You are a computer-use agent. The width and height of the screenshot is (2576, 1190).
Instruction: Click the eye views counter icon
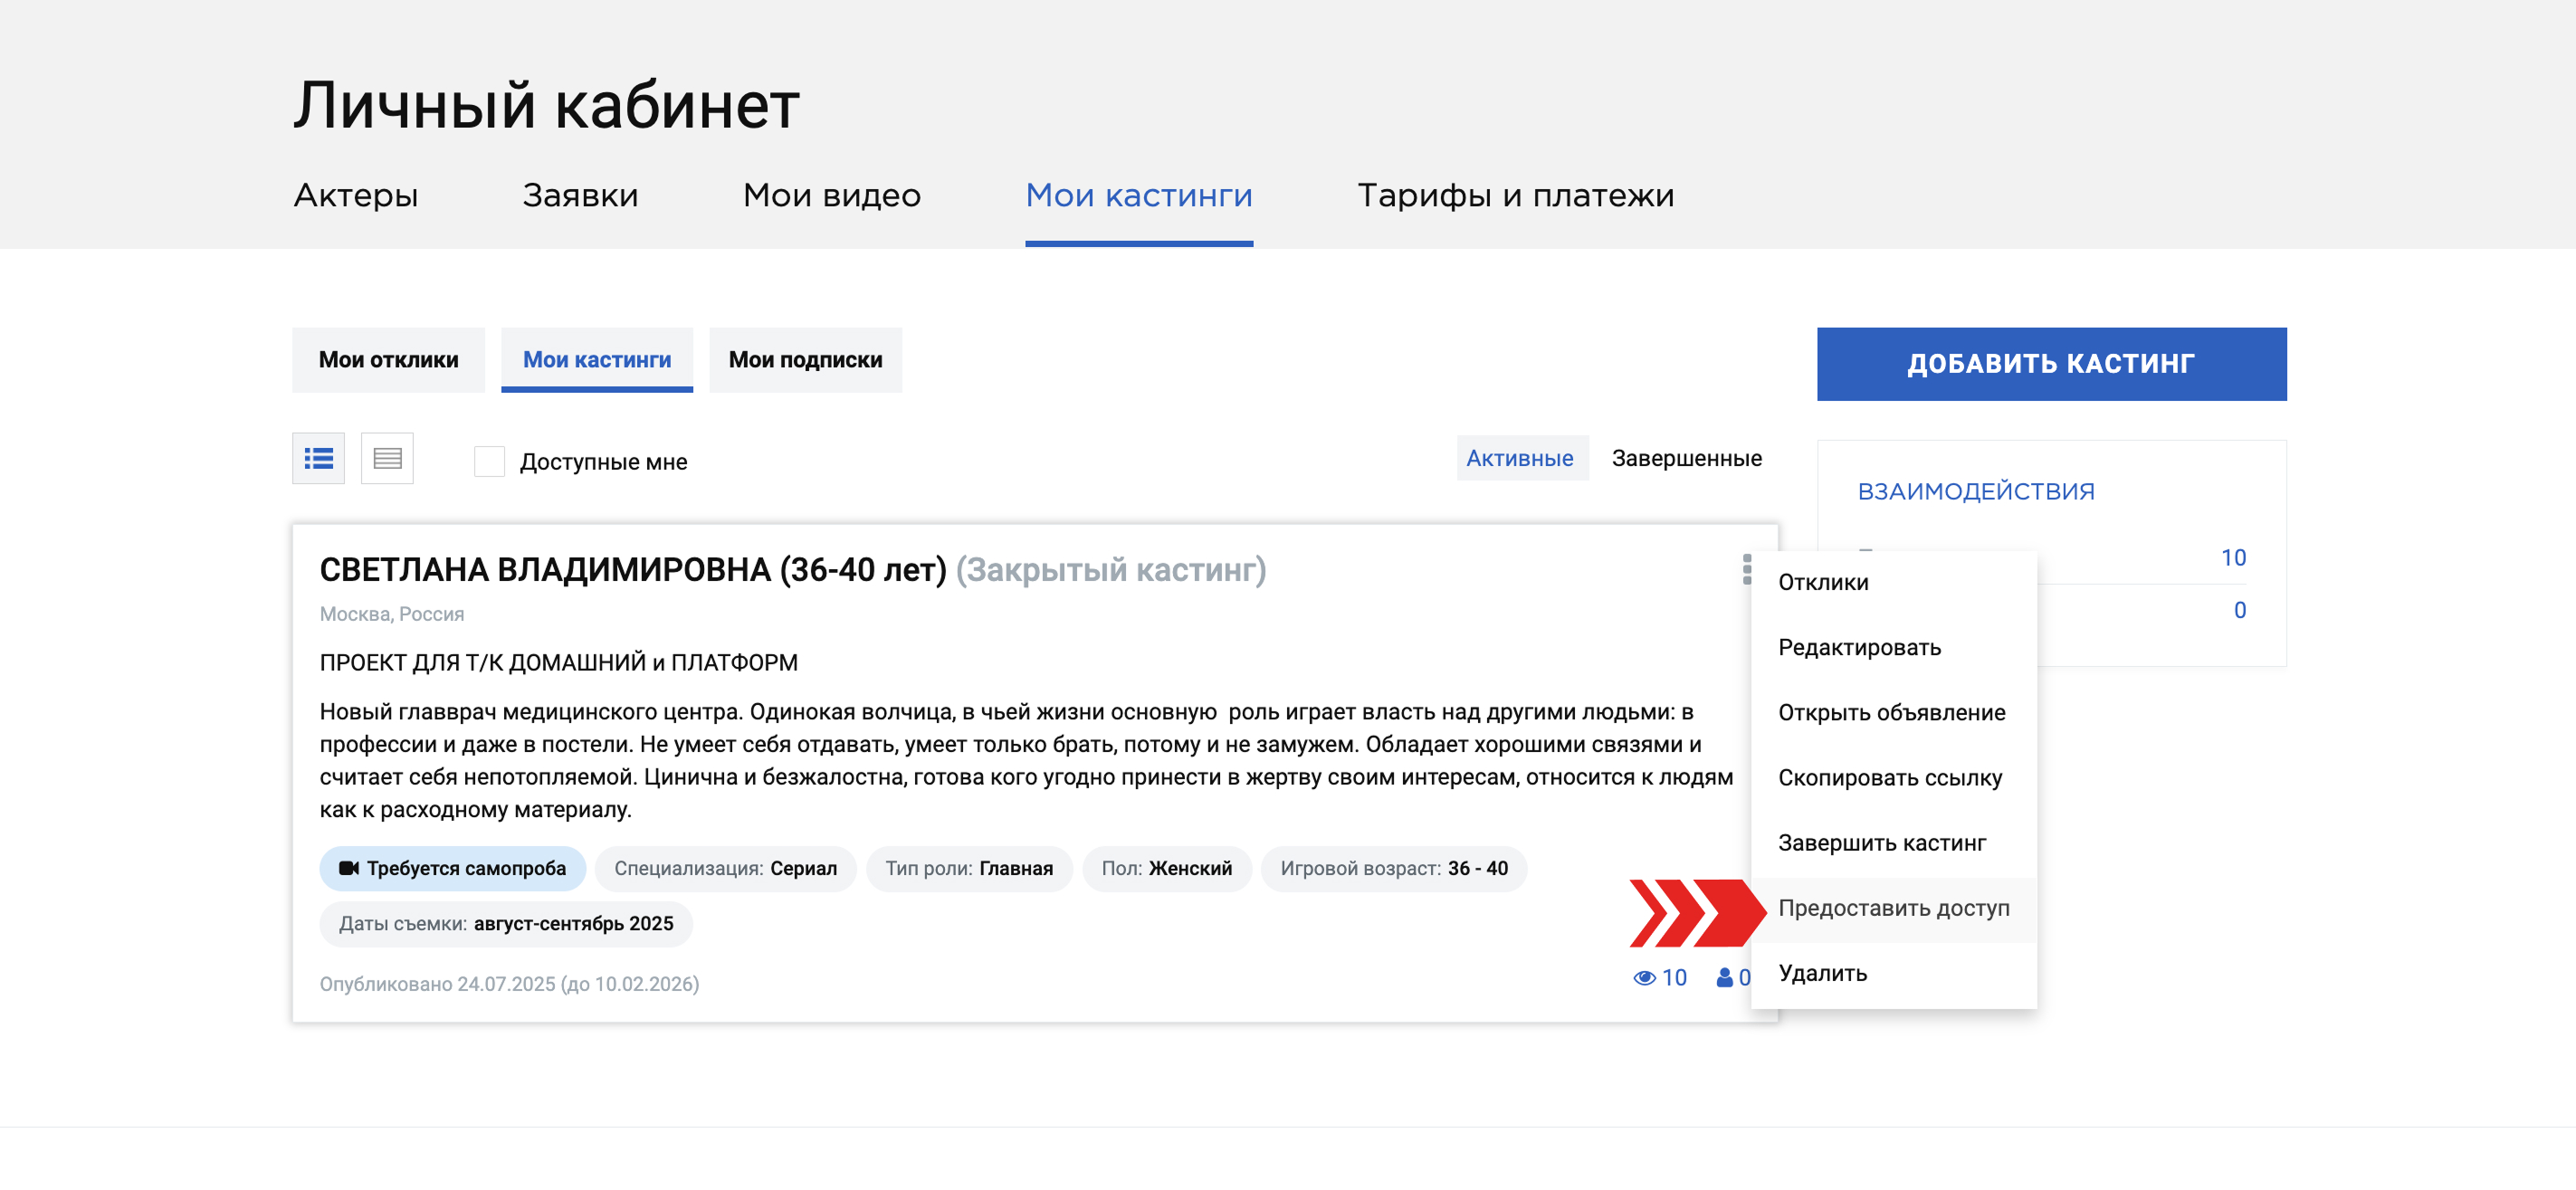coord(1644,977)
